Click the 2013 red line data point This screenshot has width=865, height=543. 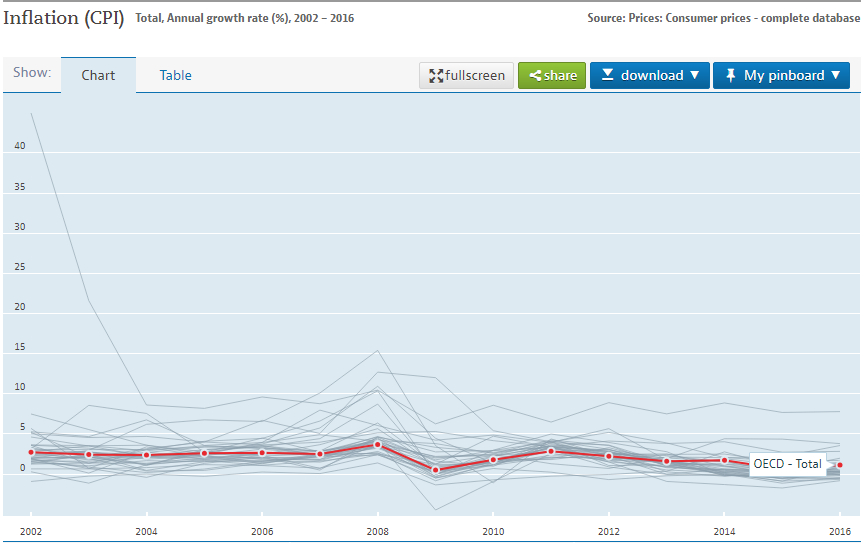666,461
